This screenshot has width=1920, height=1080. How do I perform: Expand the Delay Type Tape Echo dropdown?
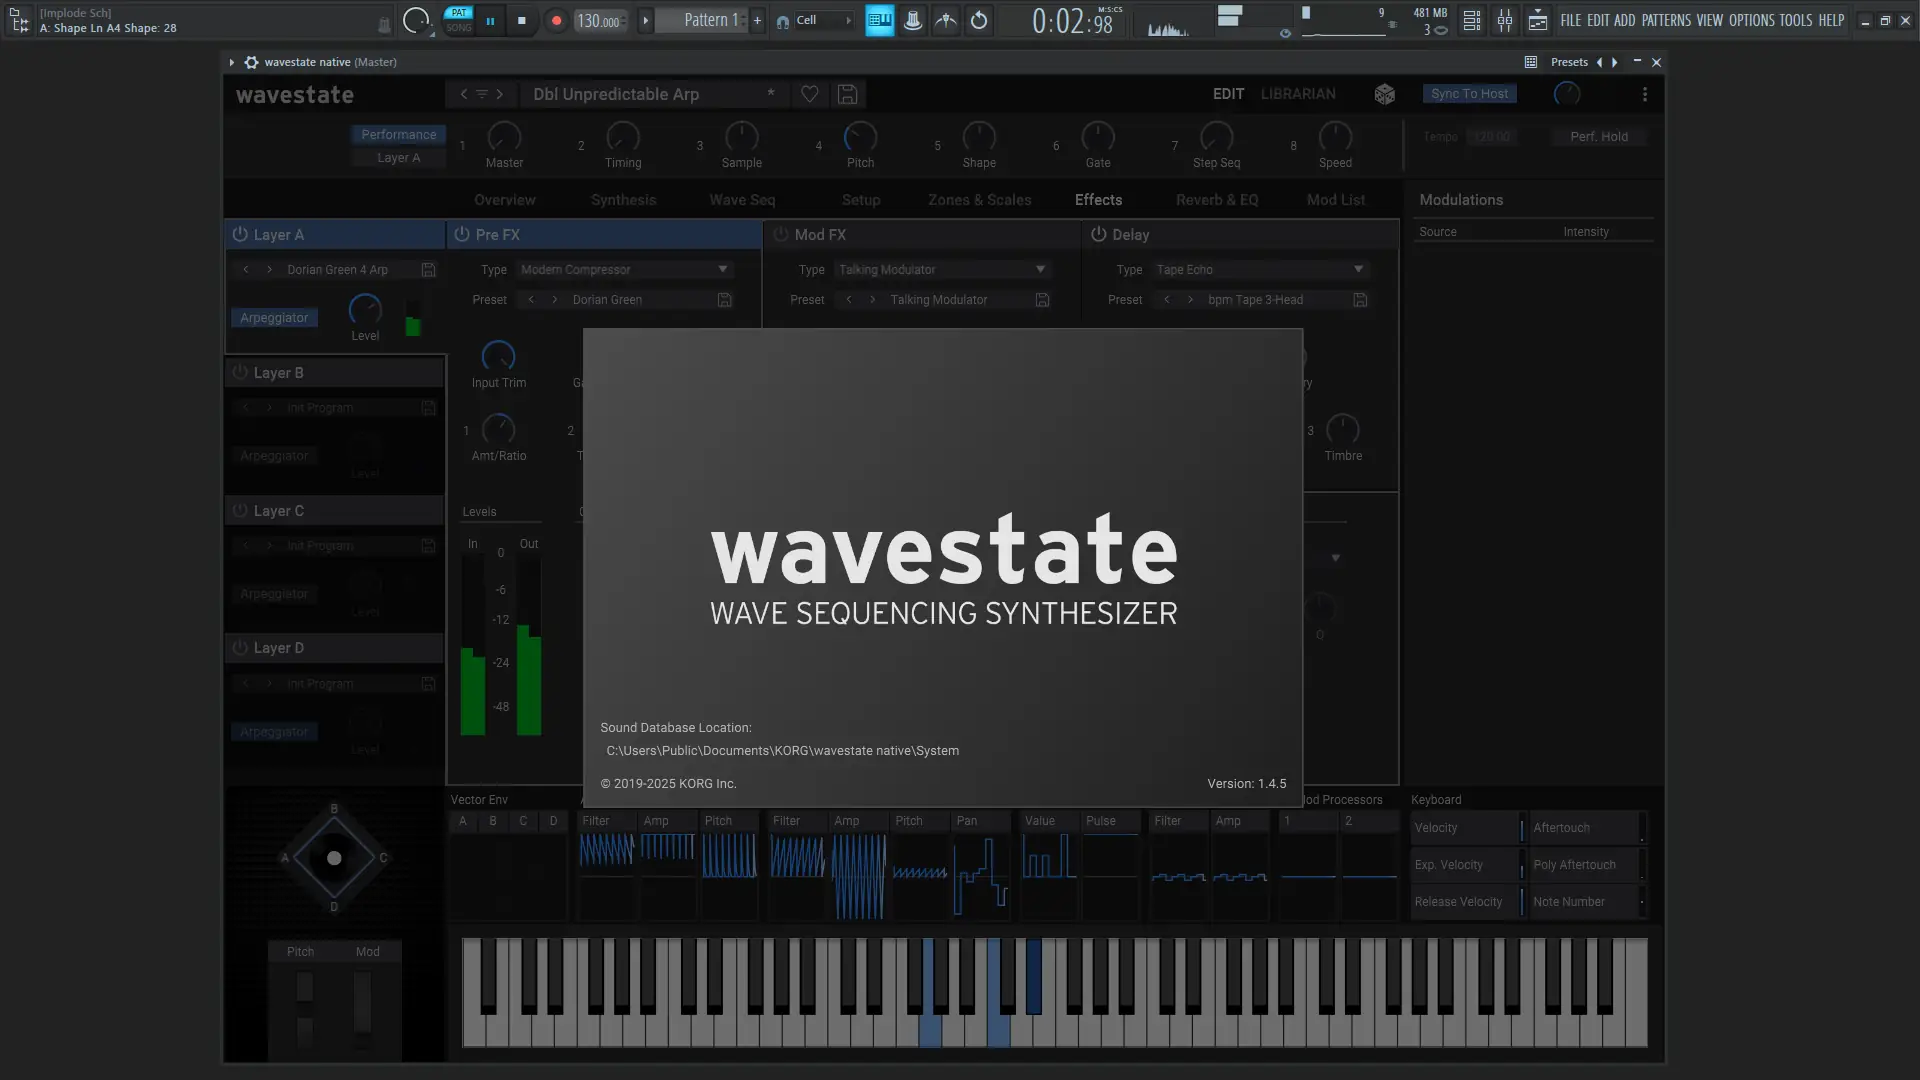tap(1260, 269)
